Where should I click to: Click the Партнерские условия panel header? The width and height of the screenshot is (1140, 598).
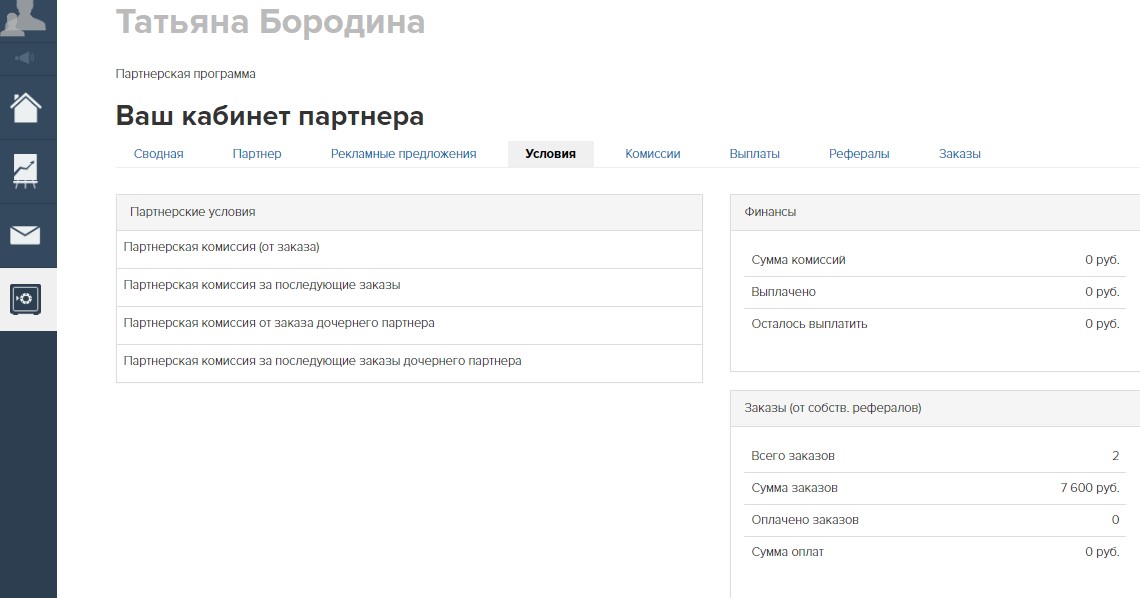[409, 212]
